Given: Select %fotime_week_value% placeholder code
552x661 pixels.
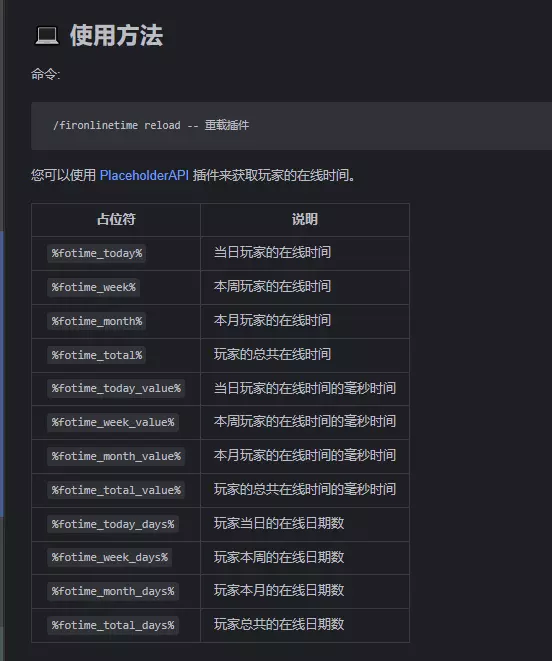Looking at the screenshot, I should (113, 422).
